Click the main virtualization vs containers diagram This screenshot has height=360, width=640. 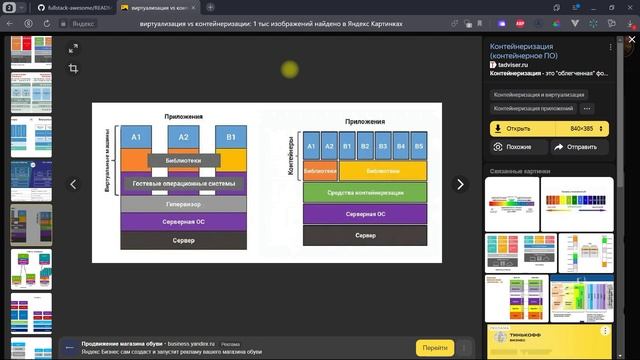267,183
